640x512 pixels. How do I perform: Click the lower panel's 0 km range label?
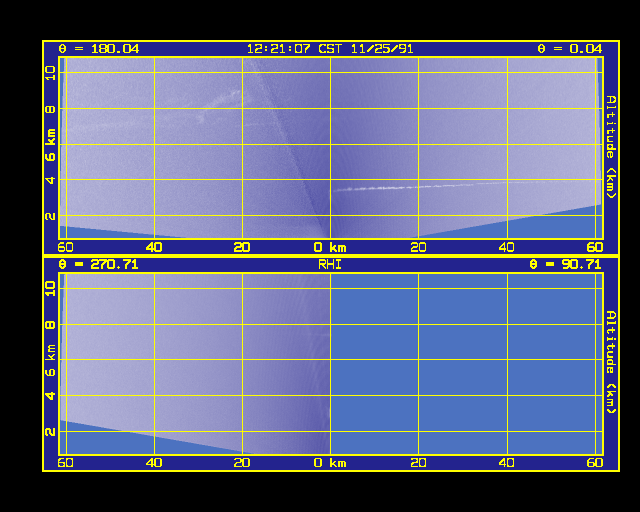click(x=330, y=463)
